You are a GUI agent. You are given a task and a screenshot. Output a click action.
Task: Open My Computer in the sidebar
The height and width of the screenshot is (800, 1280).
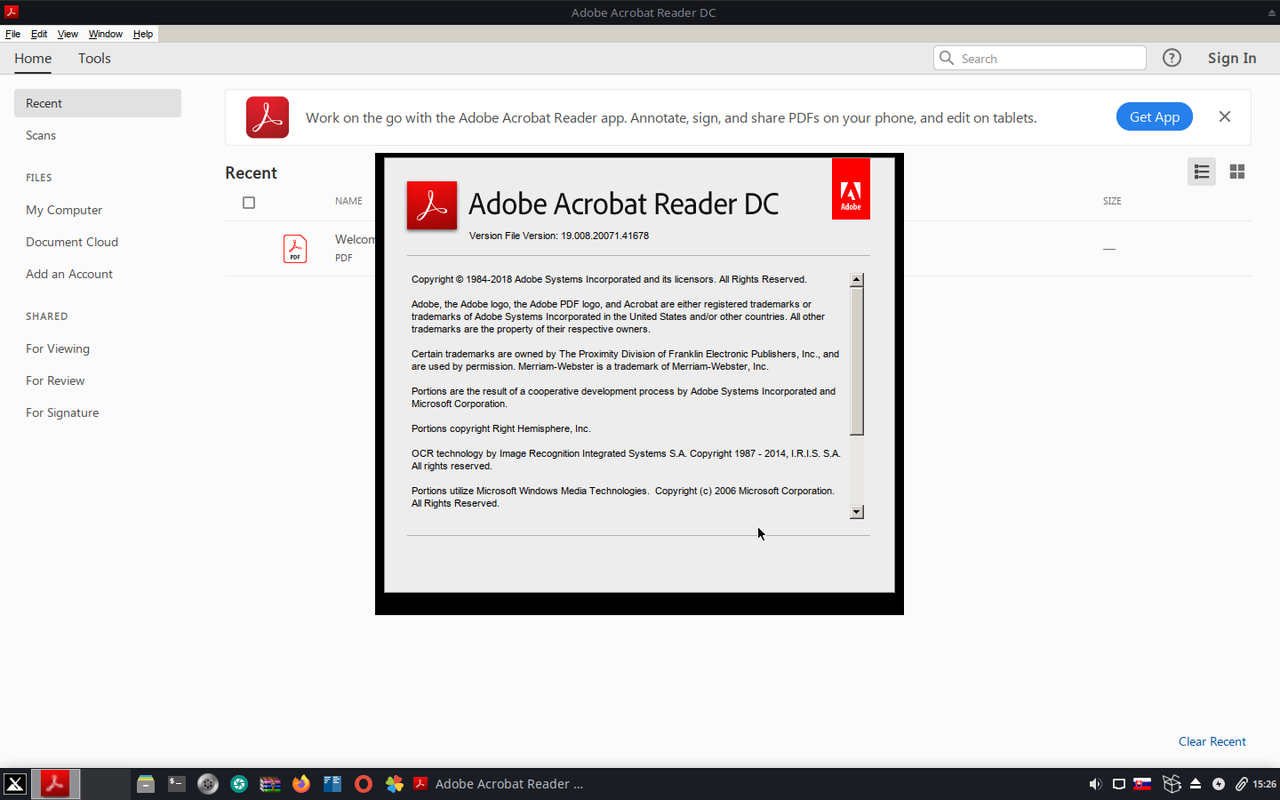coord(64,210)
